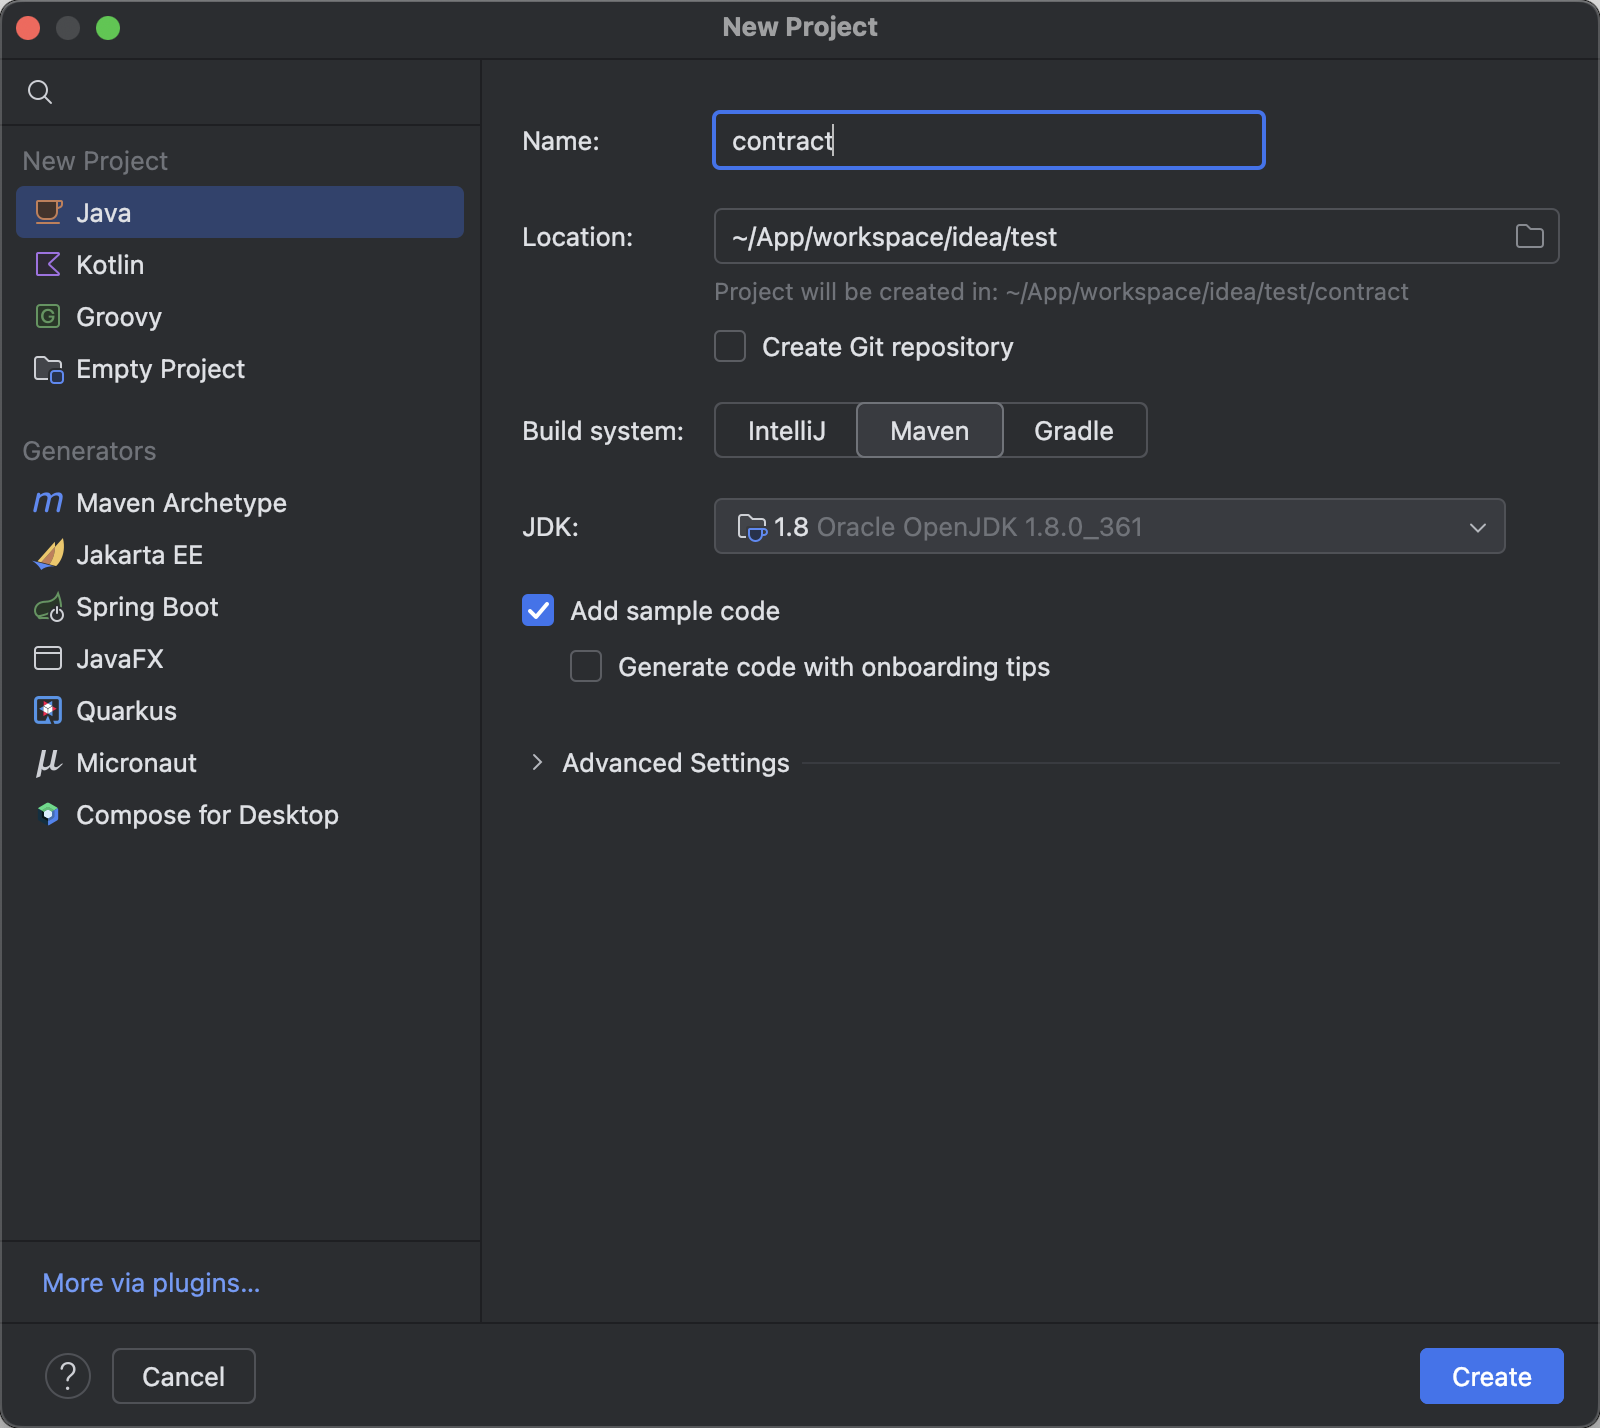The height and width of the screenshot is (1428, 1600).
Task: Enable the Create Git repository checkbox
Action: [x=730, y=346]
